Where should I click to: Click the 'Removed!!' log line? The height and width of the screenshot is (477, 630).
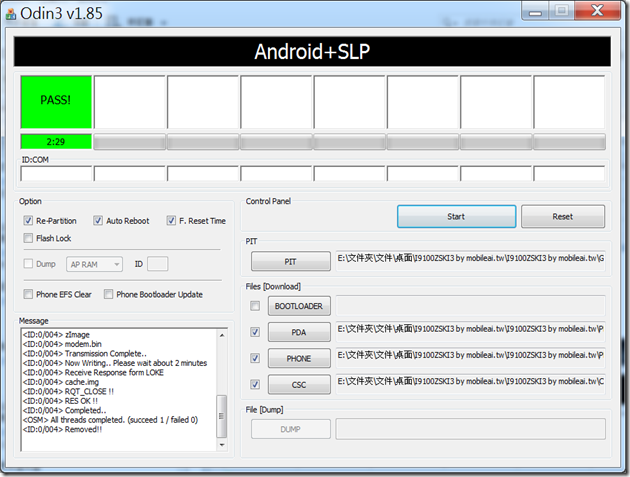[x=63, y=430]
